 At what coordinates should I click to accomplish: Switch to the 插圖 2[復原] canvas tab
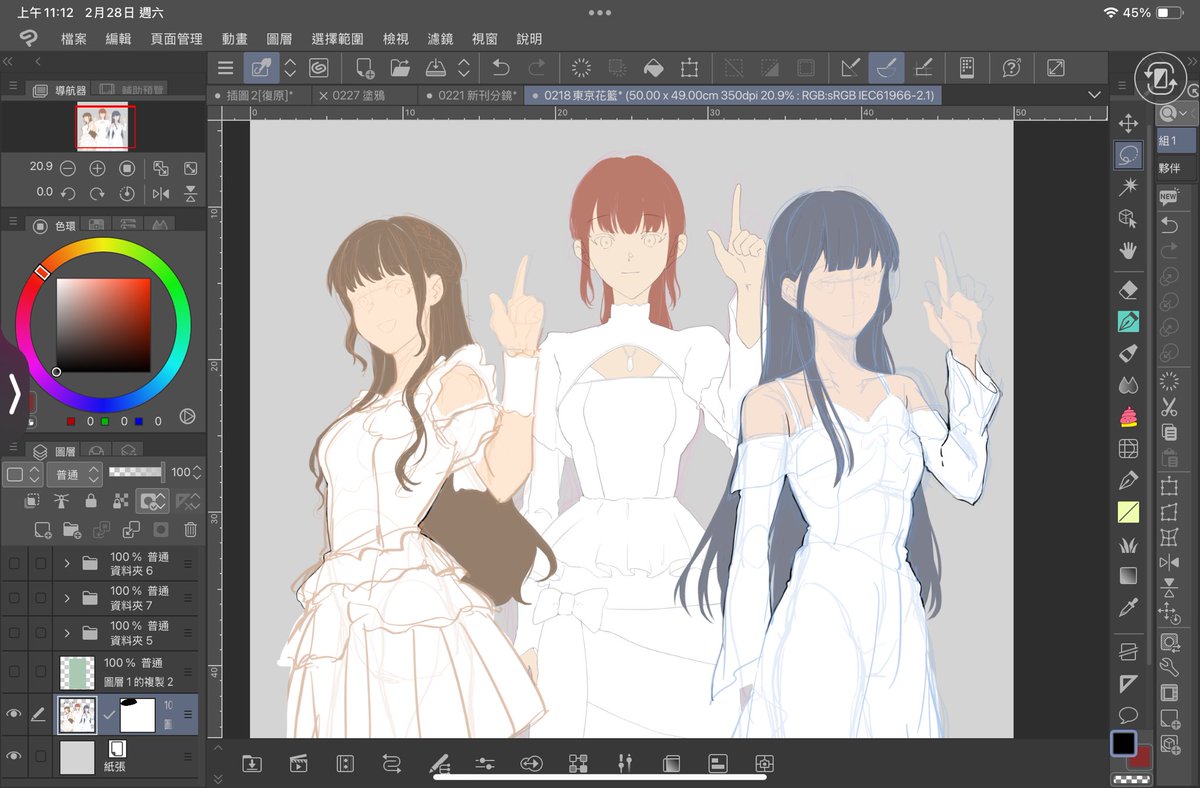pyautogui.click(x=260, y=95)
